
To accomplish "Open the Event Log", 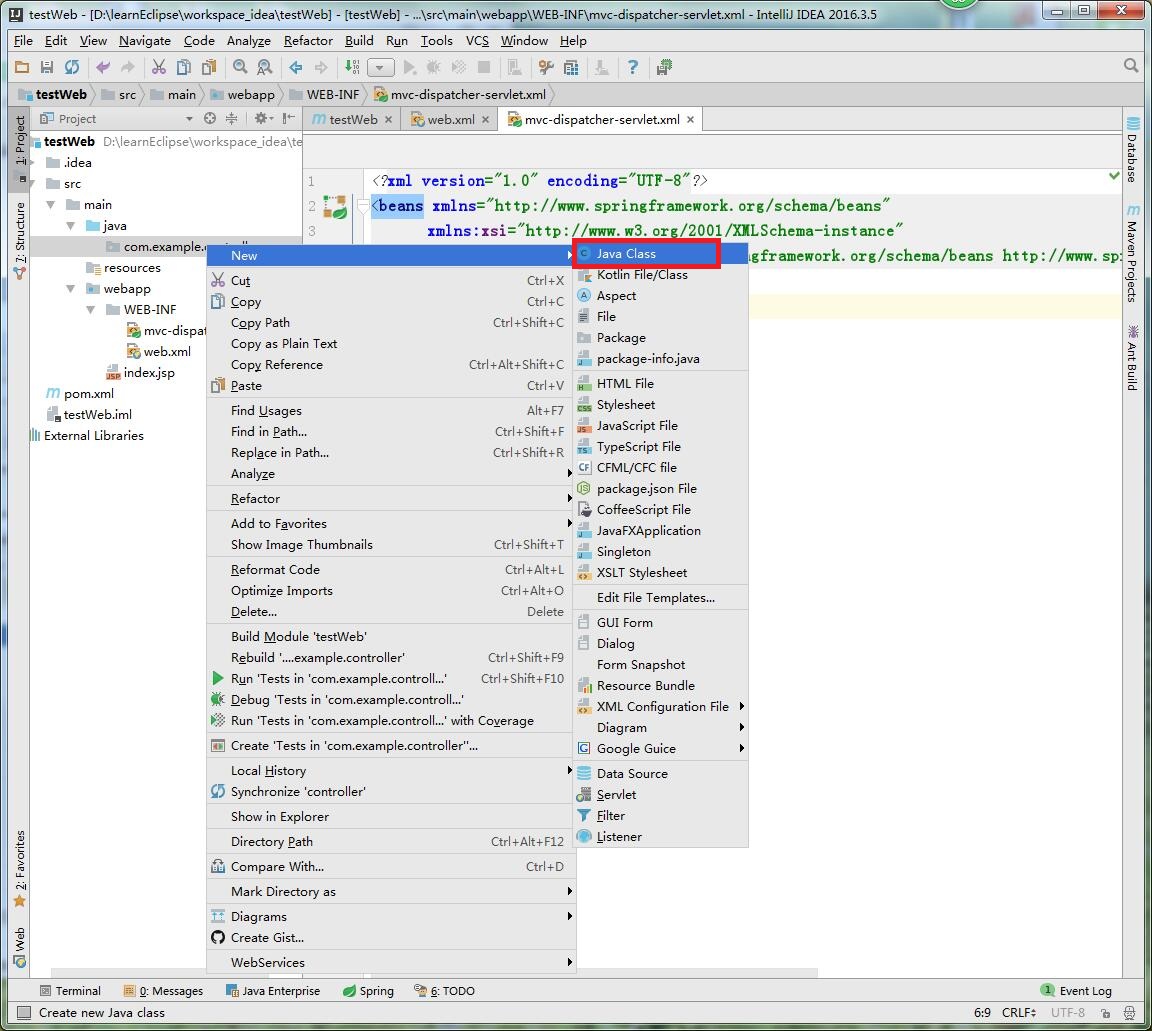I will pos(1076,991).
